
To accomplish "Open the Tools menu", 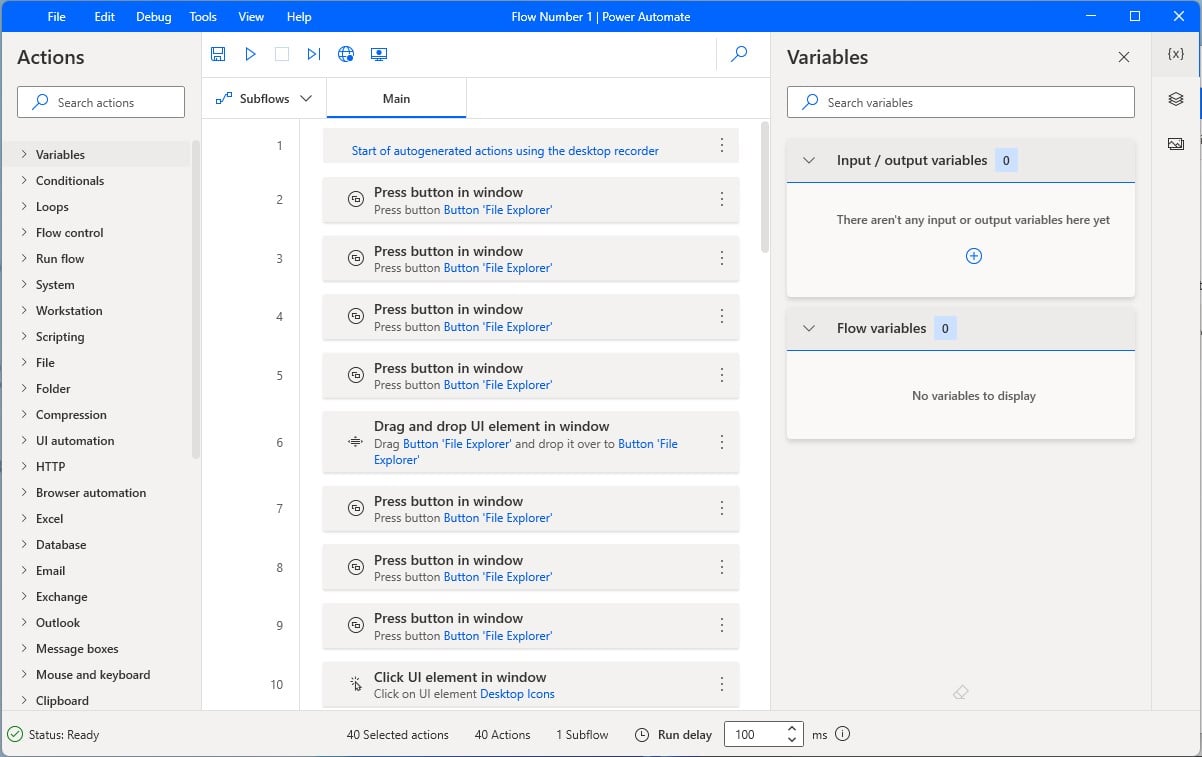I will coord(203,16).
